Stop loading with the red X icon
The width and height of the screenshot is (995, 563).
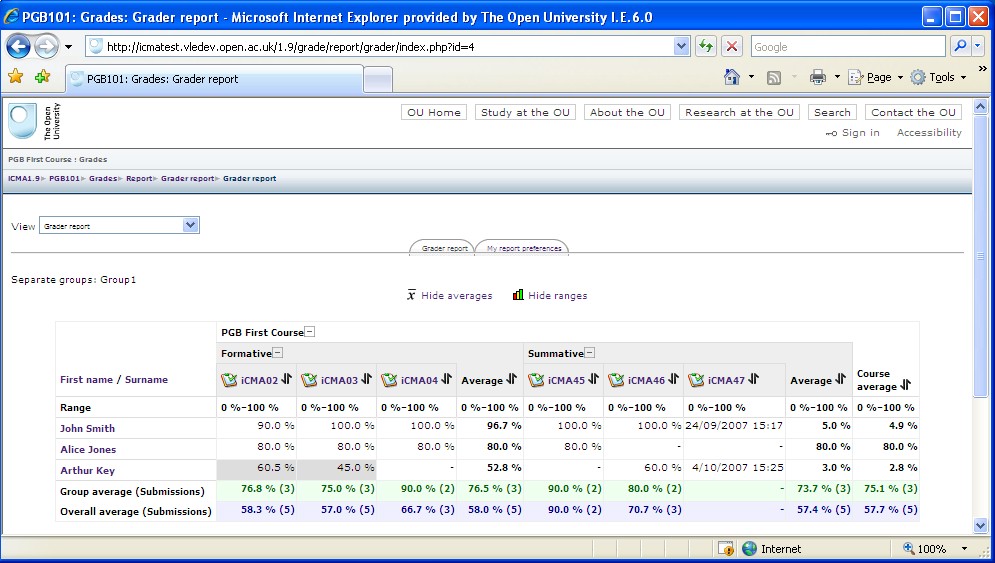(732, 46)
